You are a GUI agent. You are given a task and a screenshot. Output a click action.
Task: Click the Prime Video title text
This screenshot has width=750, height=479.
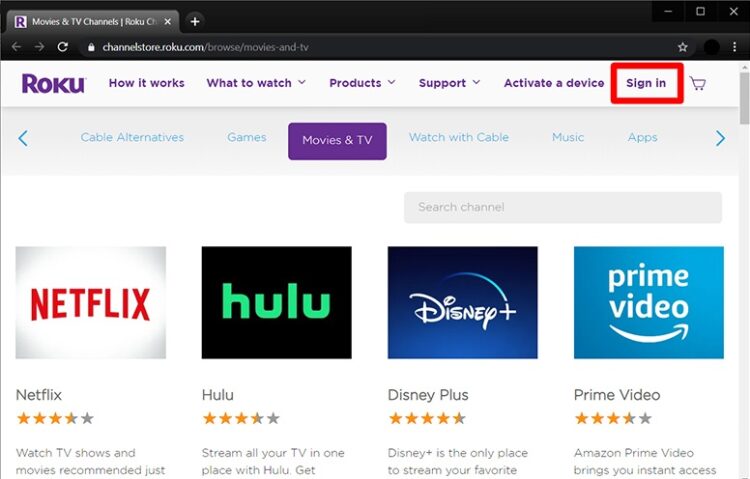click(x=617, y=395)
